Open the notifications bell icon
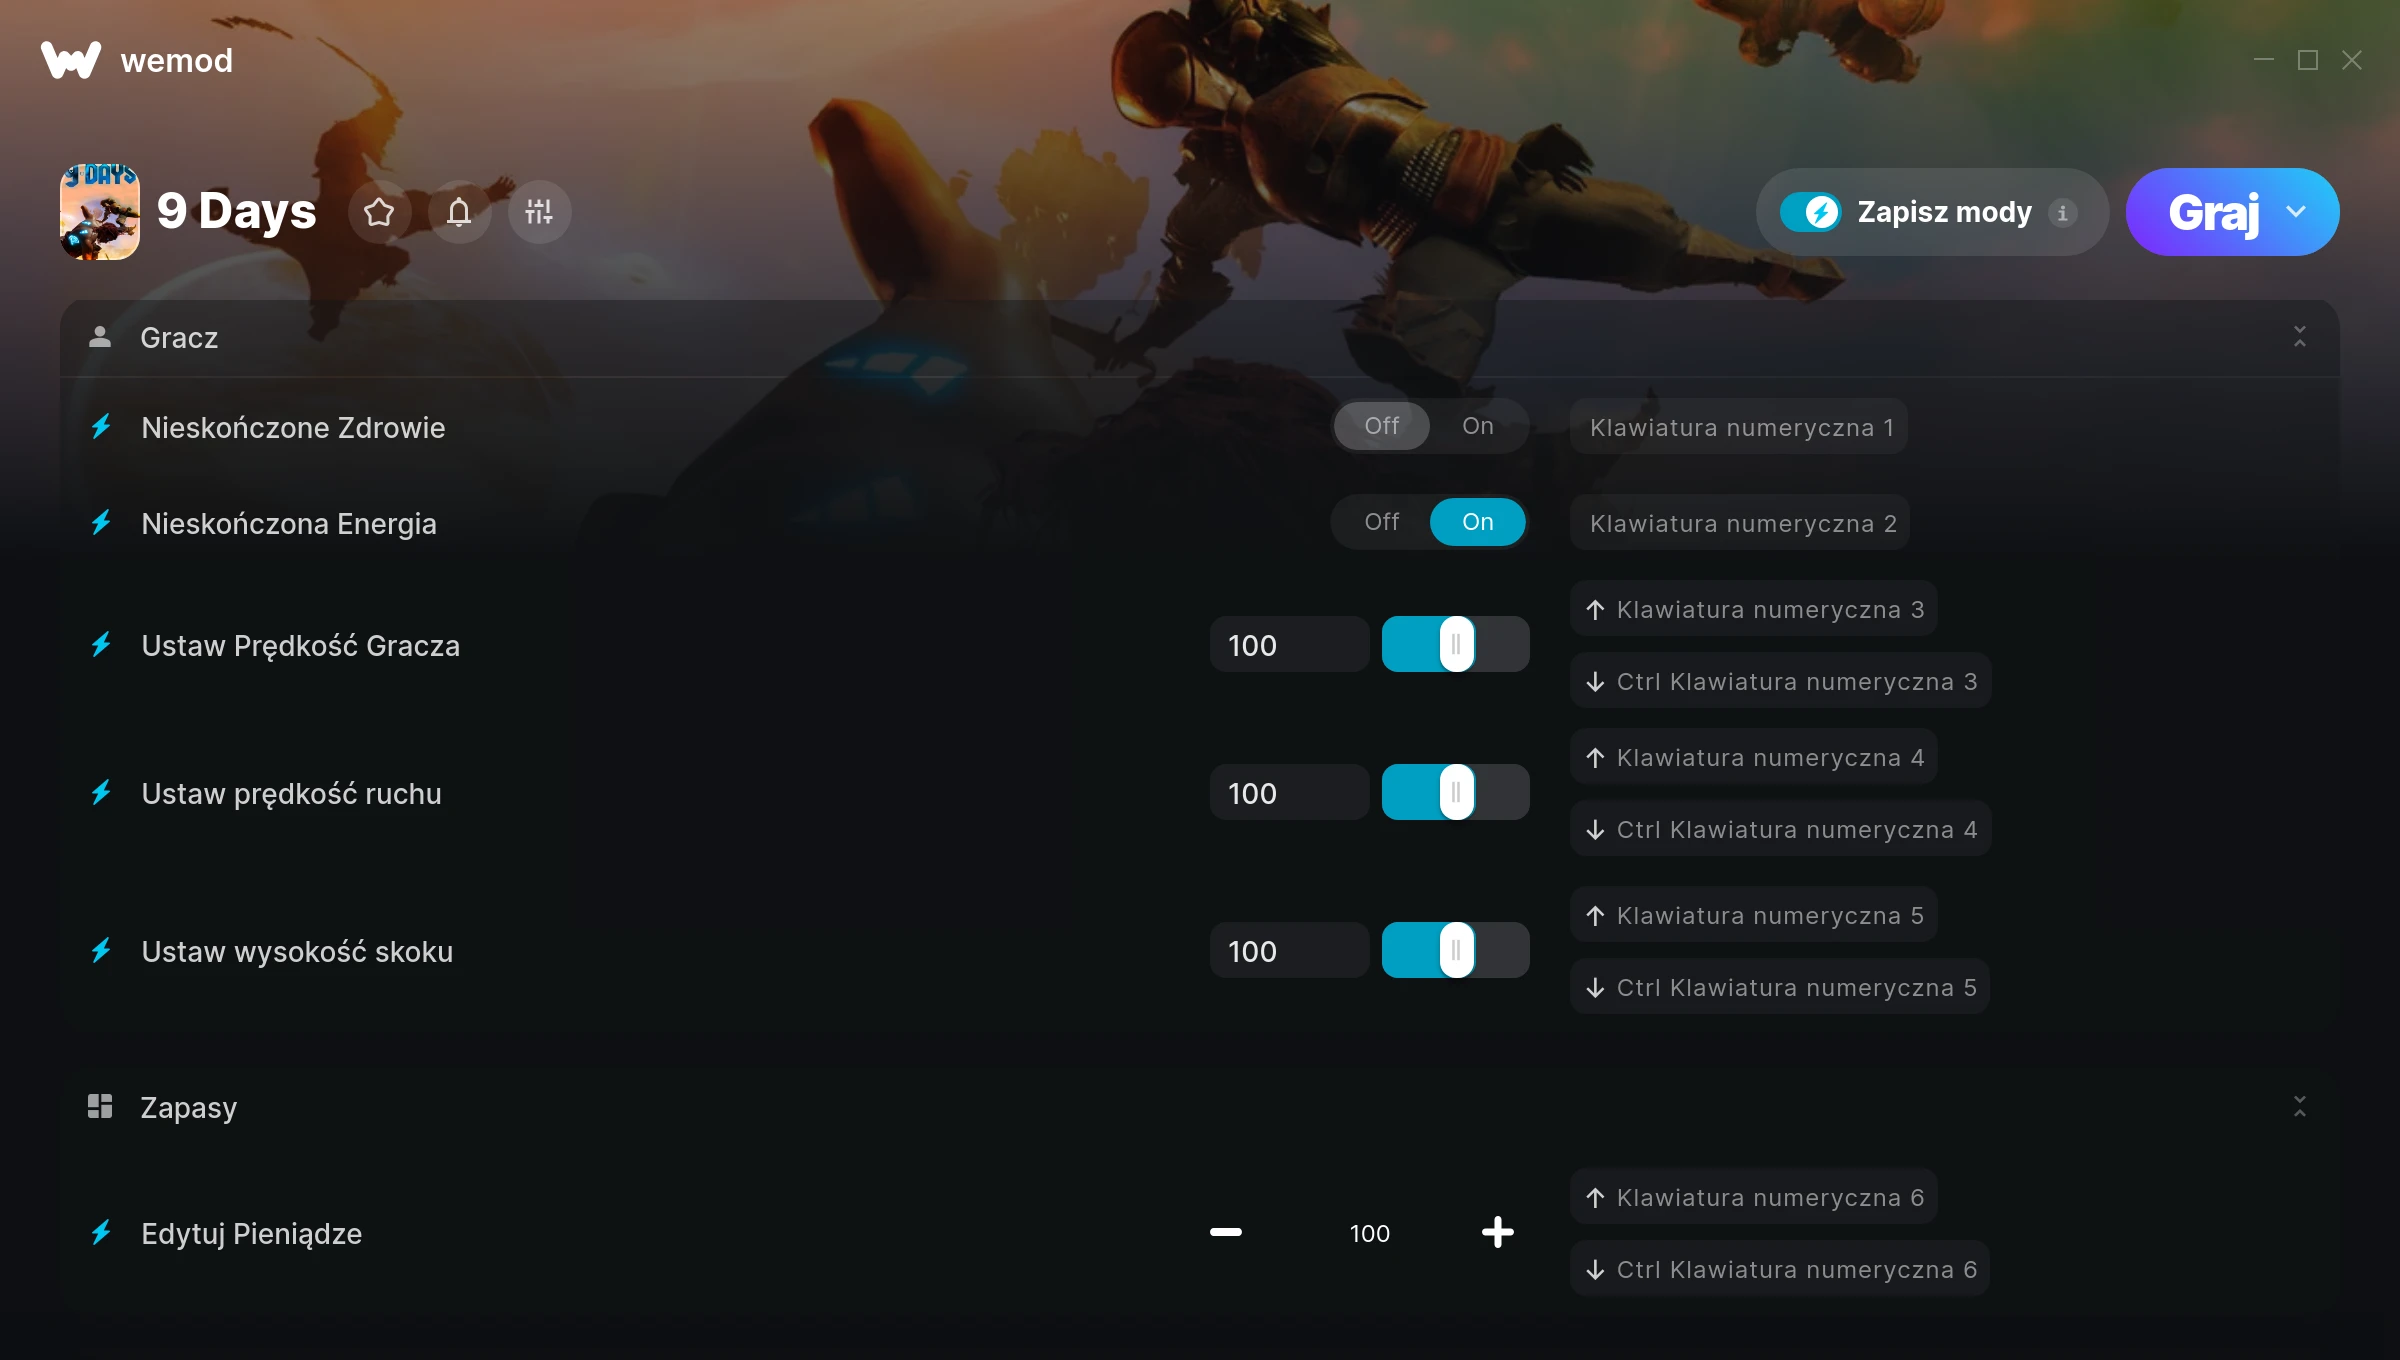The width and height of the screenshot is (2400, 1360). (459, 212)
